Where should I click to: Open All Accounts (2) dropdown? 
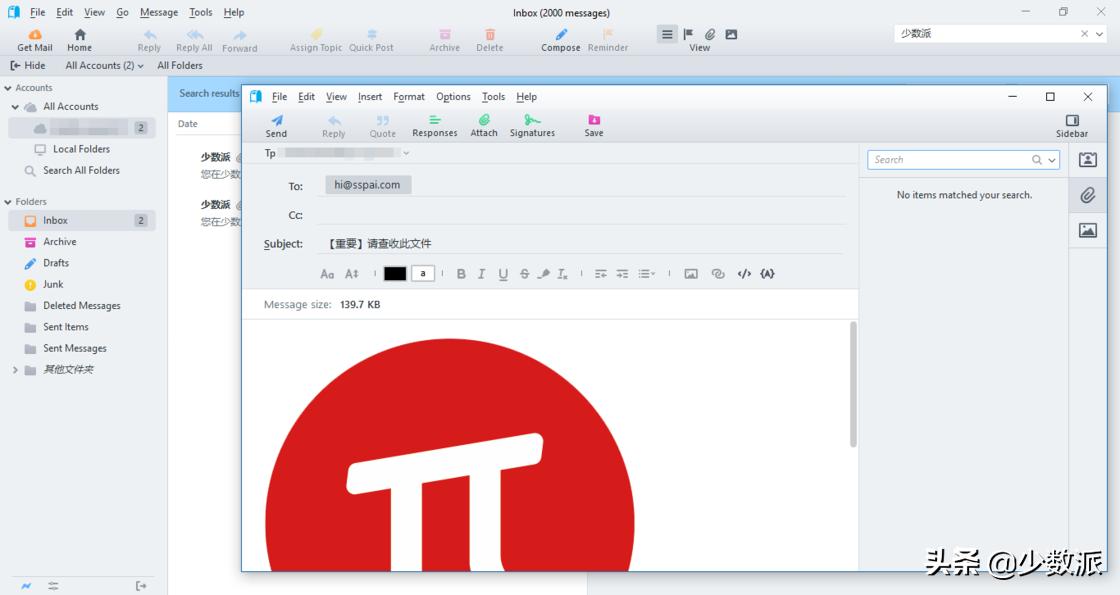pos(104,65)
